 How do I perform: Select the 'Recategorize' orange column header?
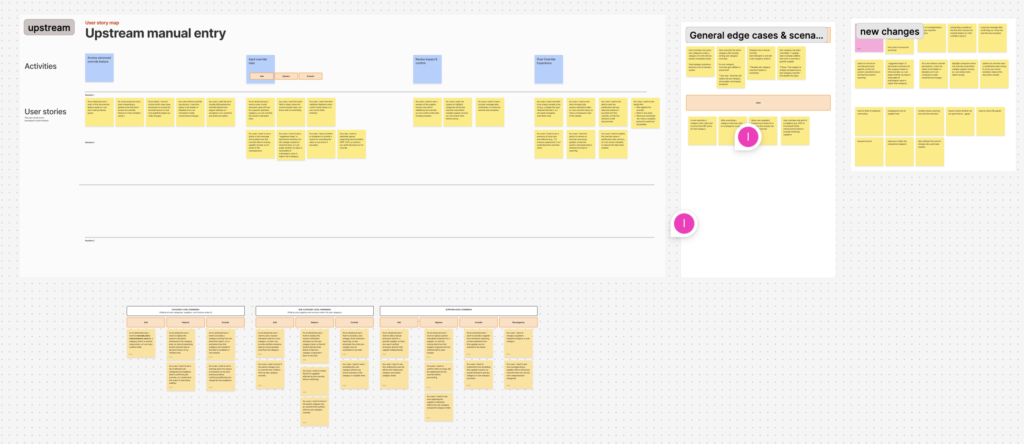pyautogui.click(x=519, y=324)
